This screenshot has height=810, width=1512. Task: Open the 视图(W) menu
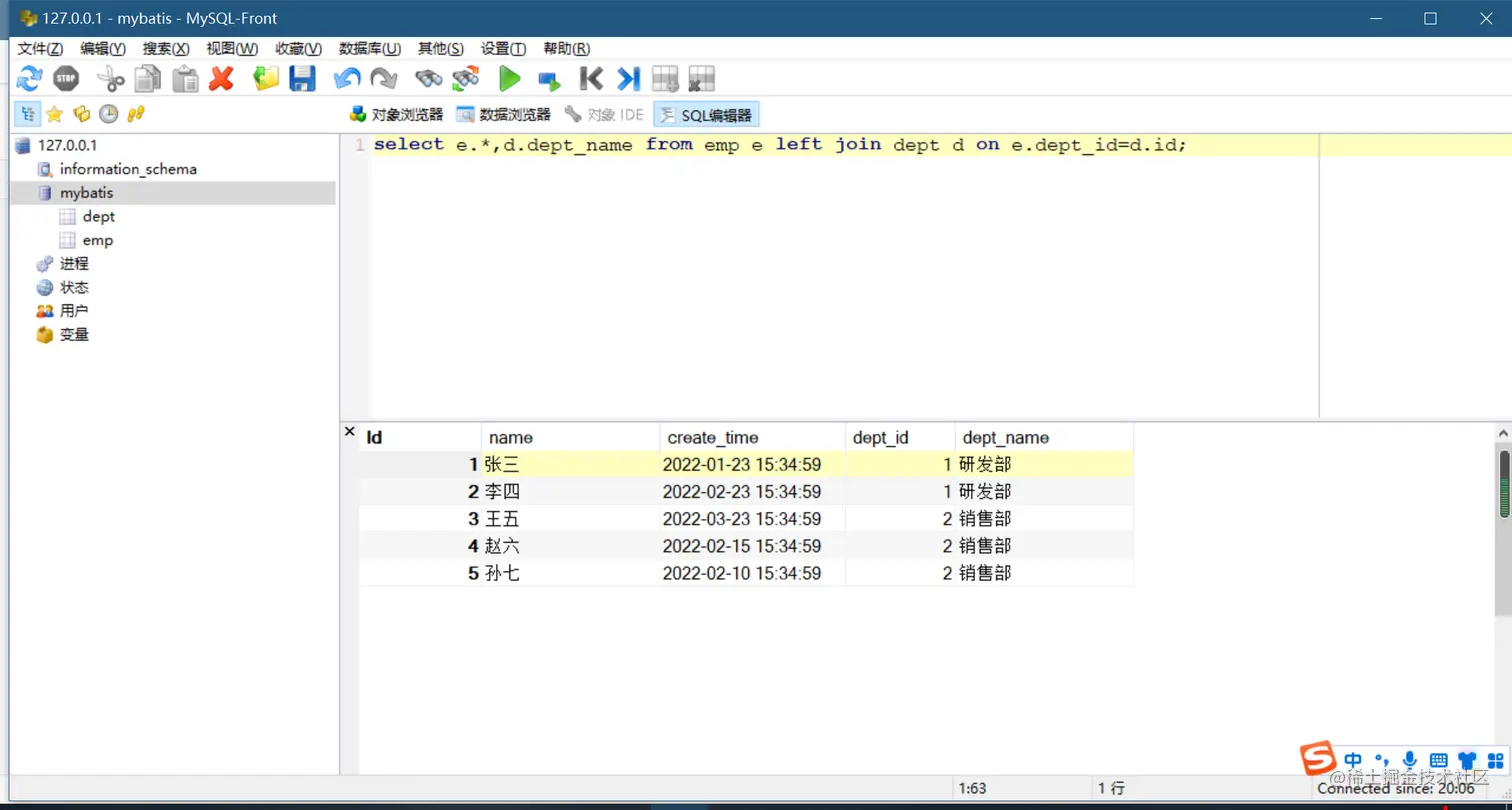pos(232,49)
